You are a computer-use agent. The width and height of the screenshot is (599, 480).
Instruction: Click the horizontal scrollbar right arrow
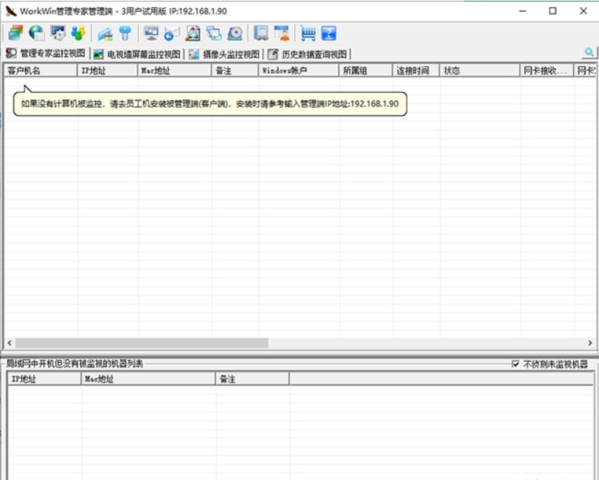590,343
